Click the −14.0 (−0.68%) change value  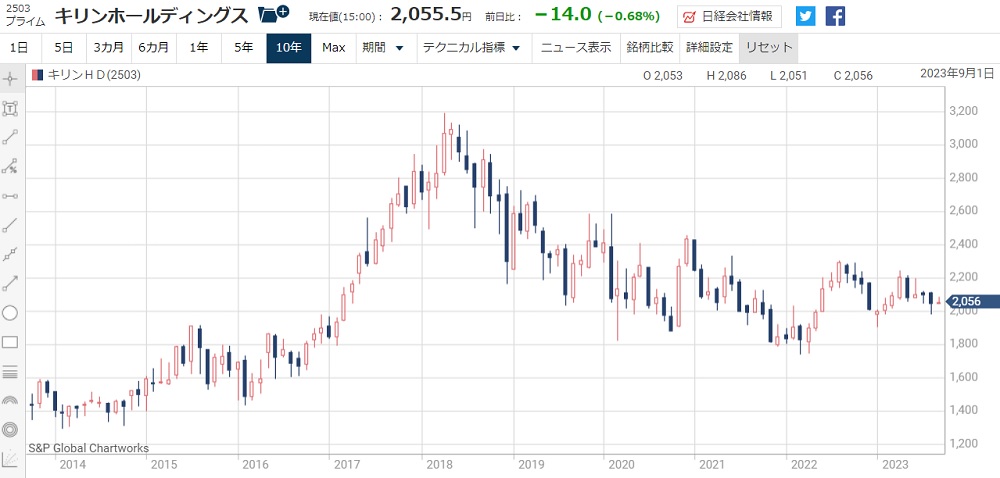point(597,15)
